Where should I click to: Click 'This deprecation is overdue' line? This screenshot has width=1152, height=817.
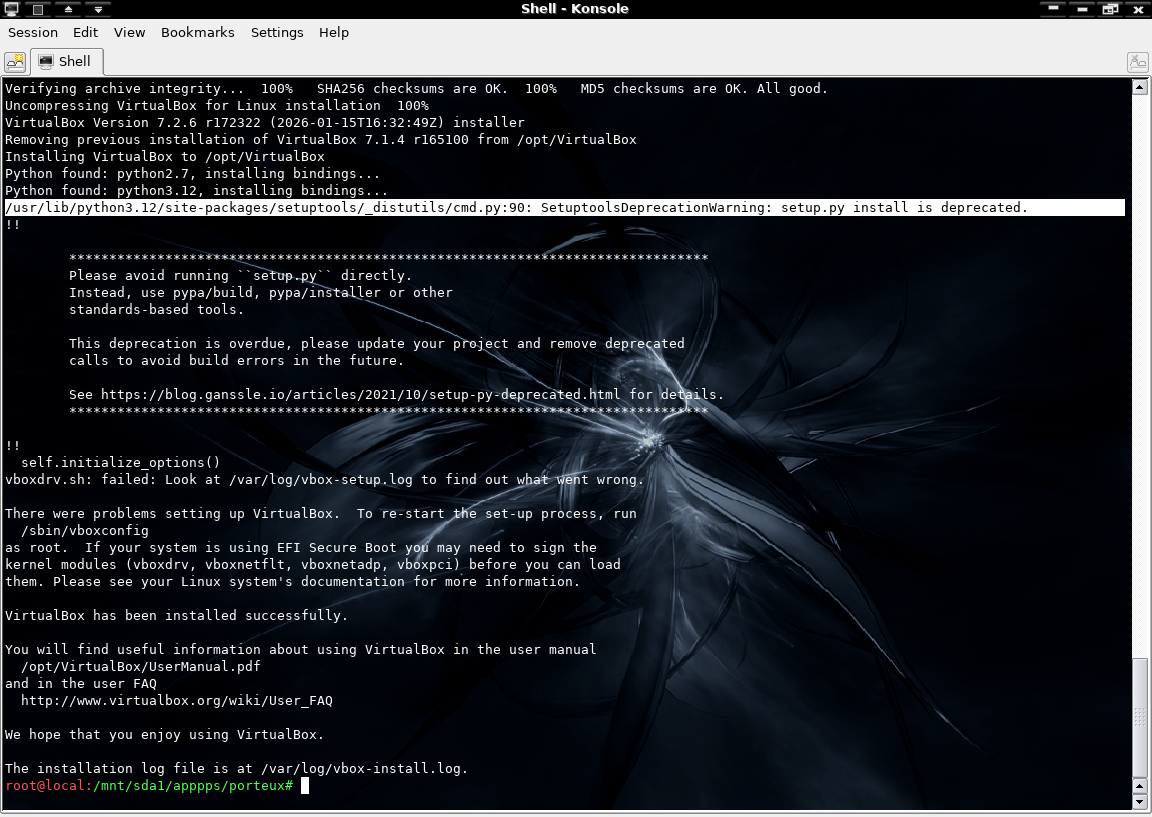376,344
